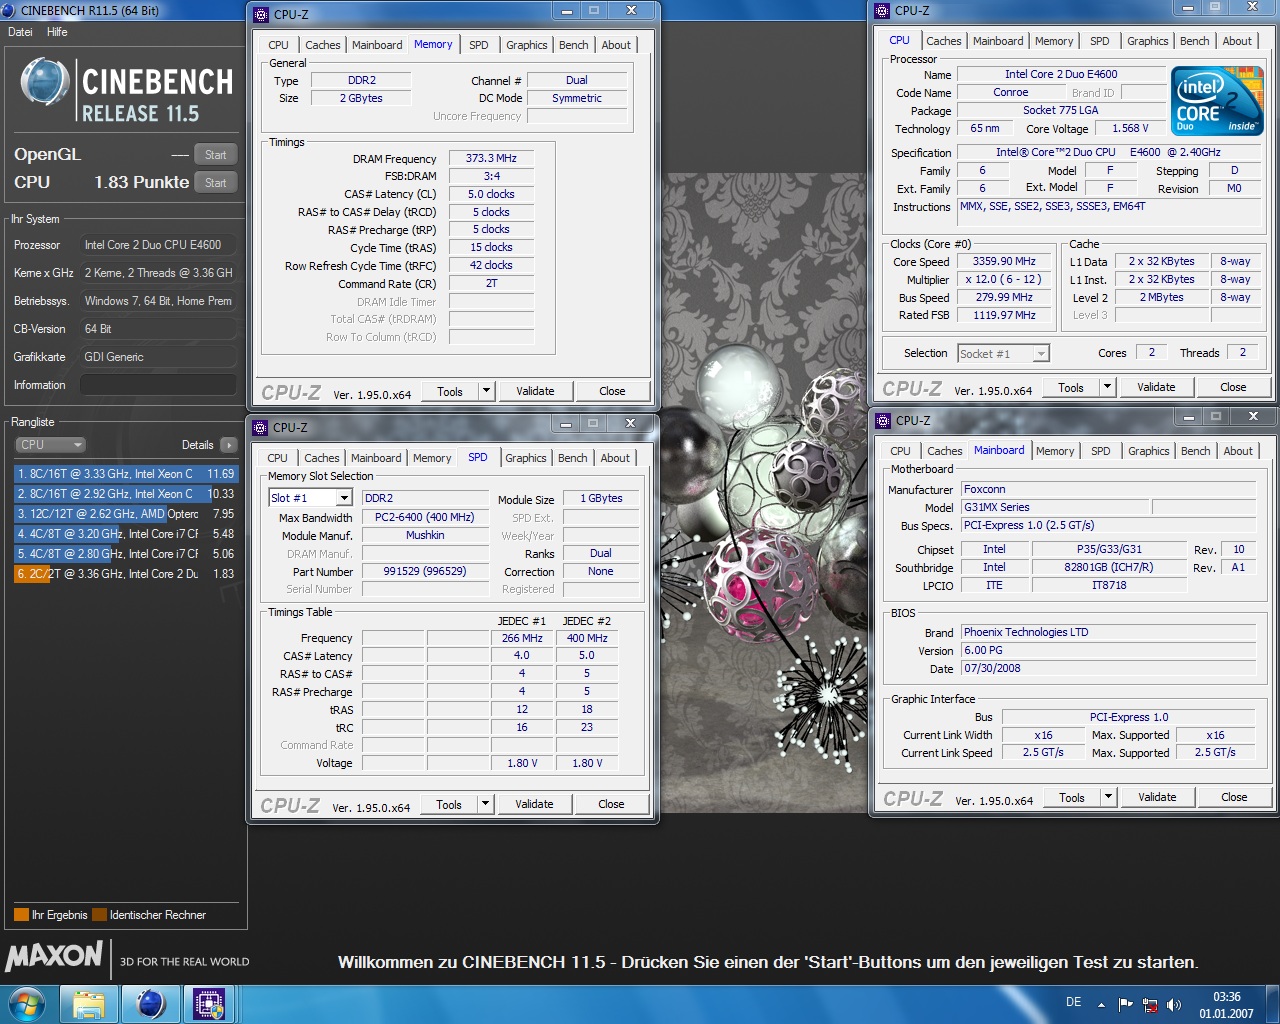Select the 8C/16T @ 3.33 GHz Xeon ranking row
Viewport: 1280px width, 1024px height.
[x=126, y=474]
